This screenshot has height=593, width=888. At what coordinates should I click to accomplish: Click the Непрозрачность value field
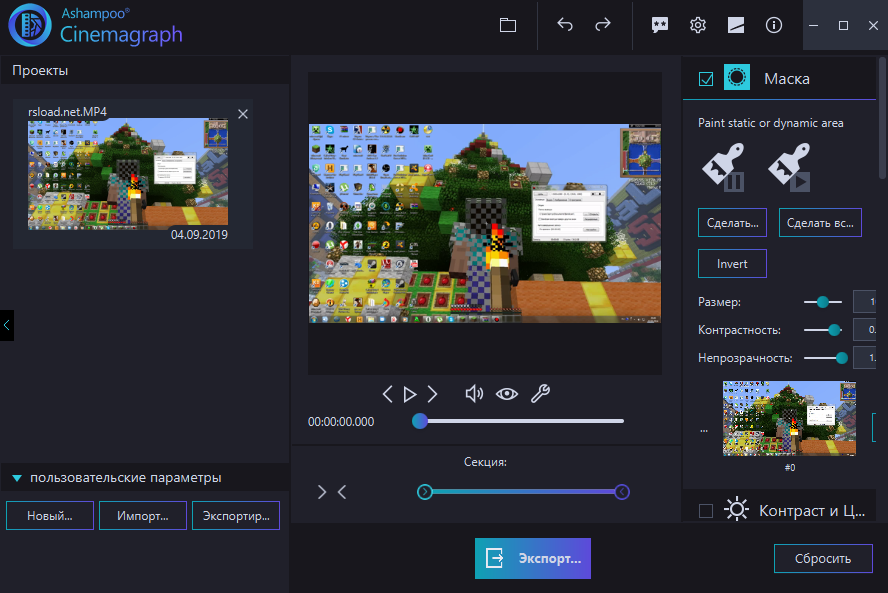(864, 358)
